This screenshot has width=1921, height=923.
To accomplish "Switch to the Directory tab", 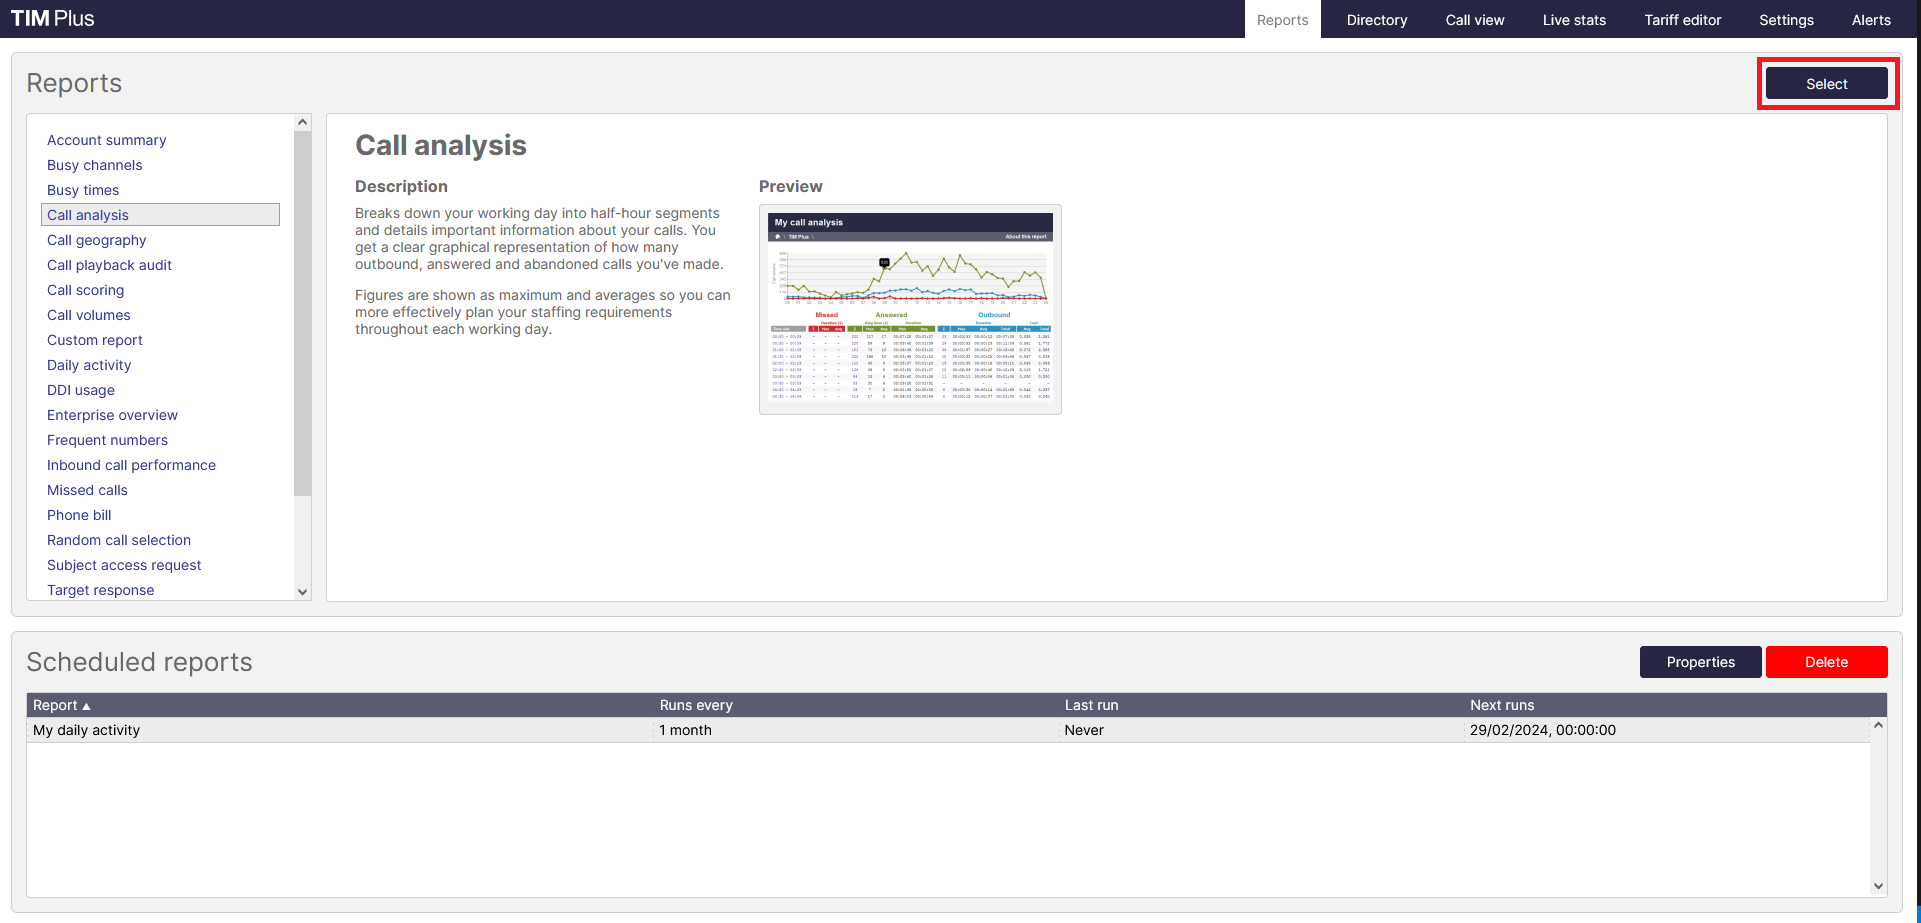I will pos(1376,19).
